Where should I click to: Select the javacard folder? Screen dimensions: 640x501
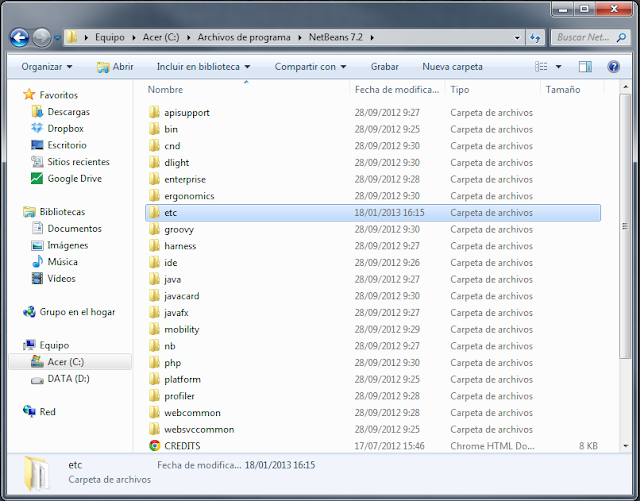point(182,296)
